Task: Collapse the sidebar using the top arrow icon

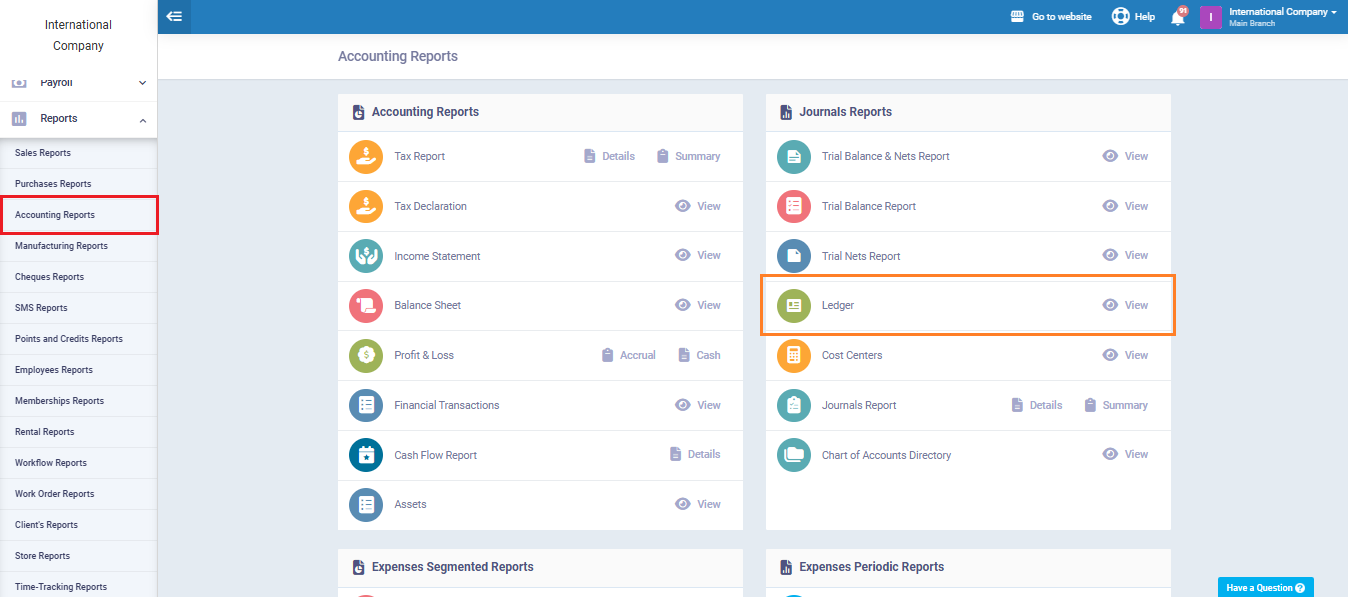Action: [174, 17]
